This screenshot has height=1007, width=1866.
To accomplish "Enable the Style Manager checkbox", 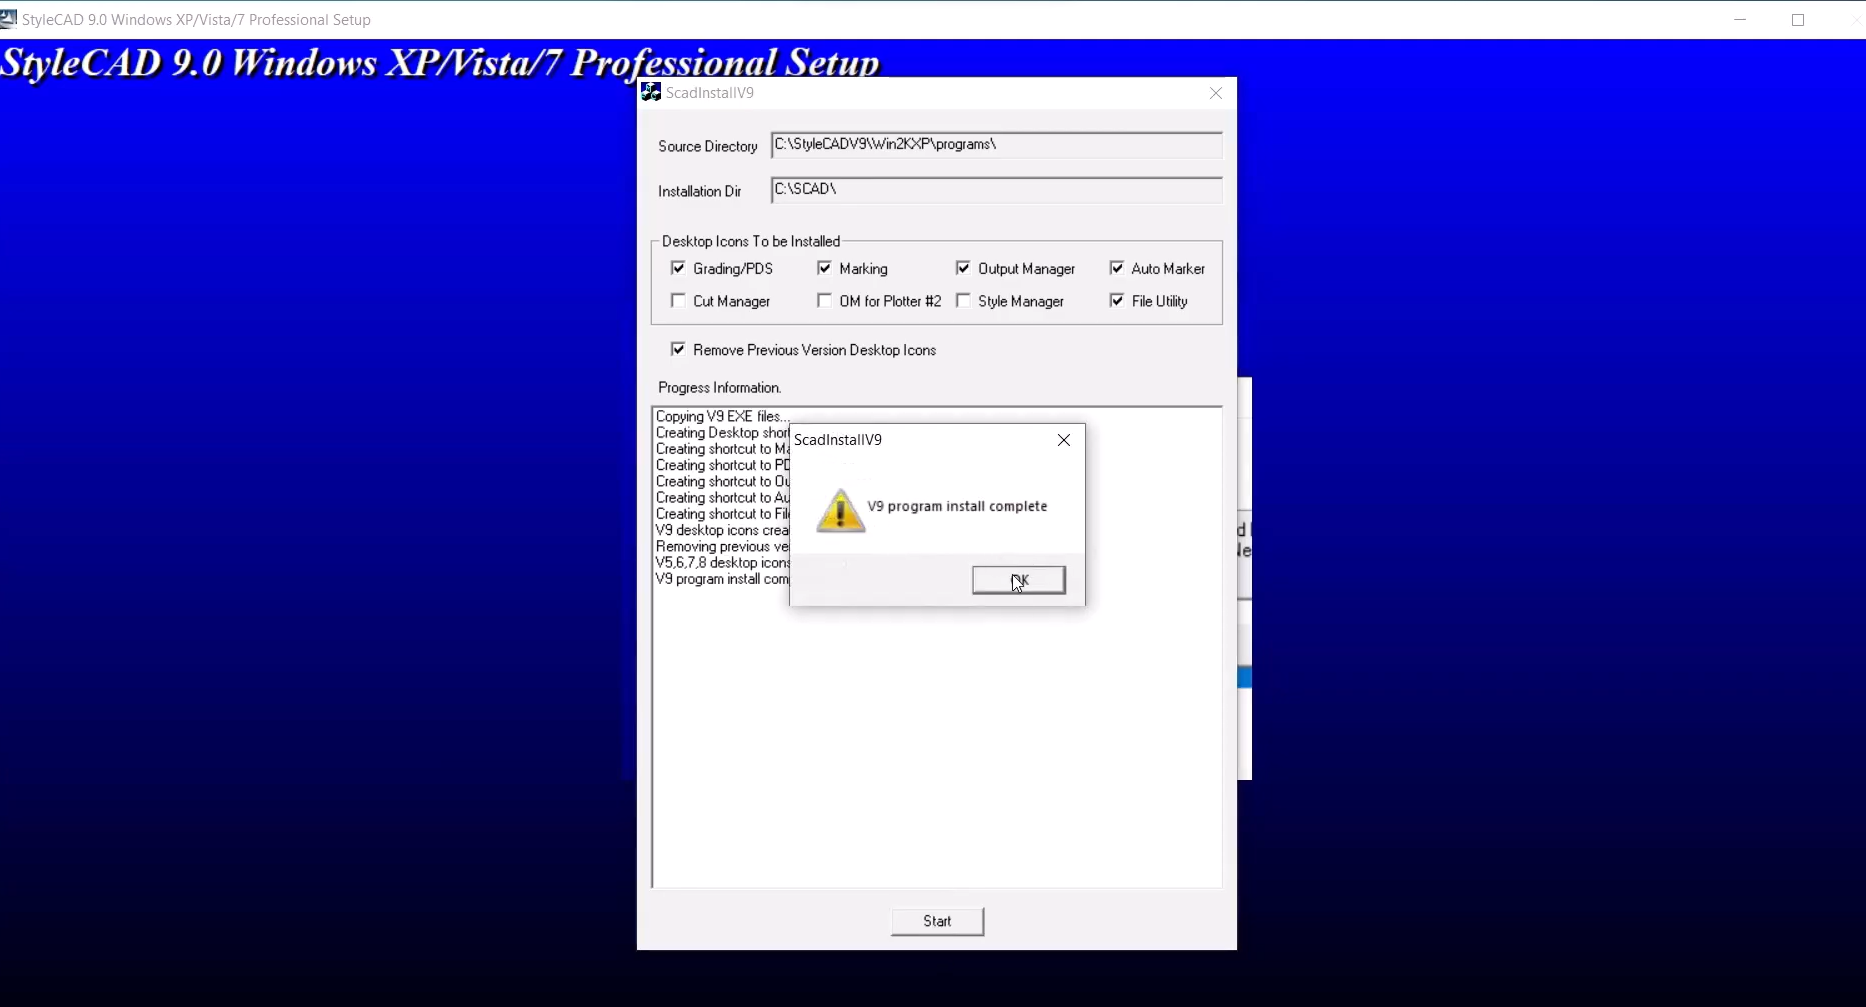I will coord(963,301).
